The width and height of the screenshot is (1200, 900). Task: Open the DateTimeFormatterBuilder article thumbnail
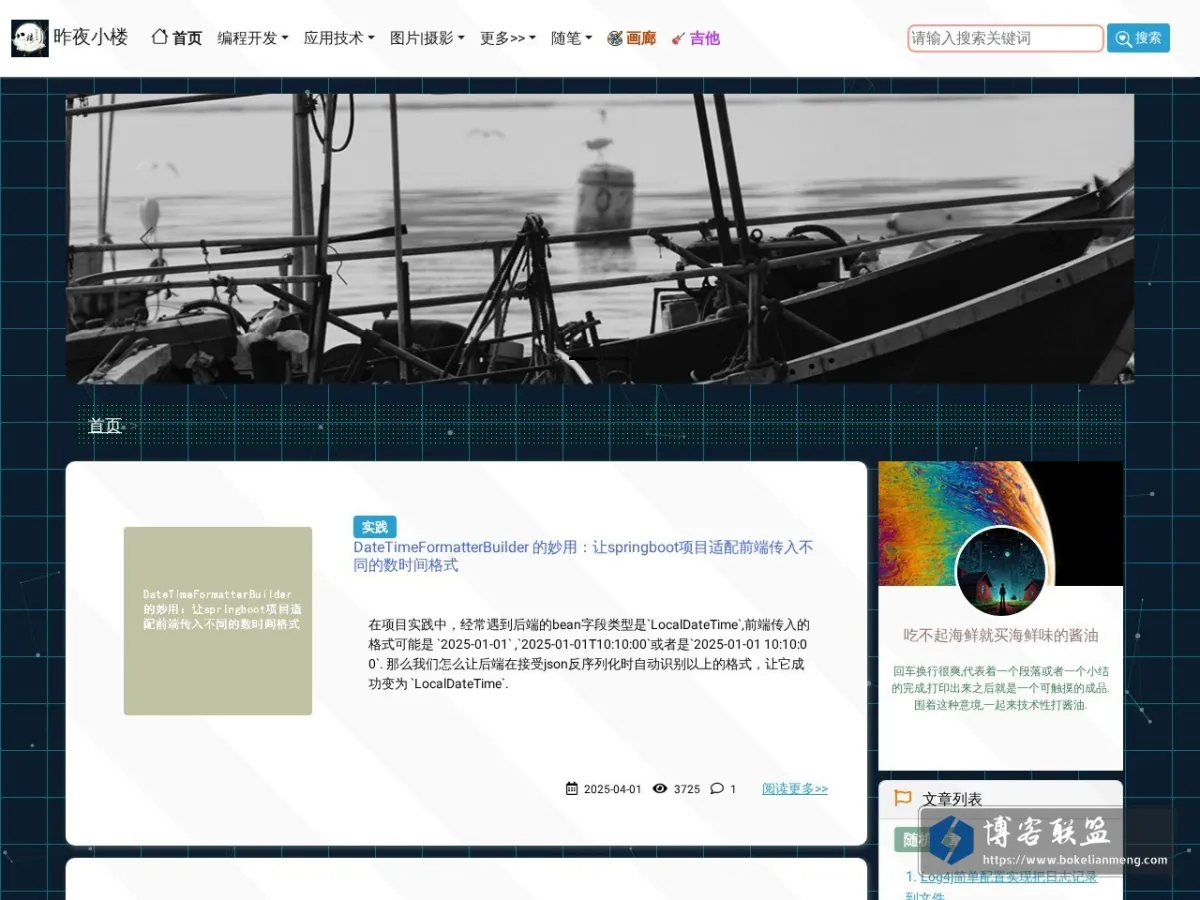click(x=218, y=621)
